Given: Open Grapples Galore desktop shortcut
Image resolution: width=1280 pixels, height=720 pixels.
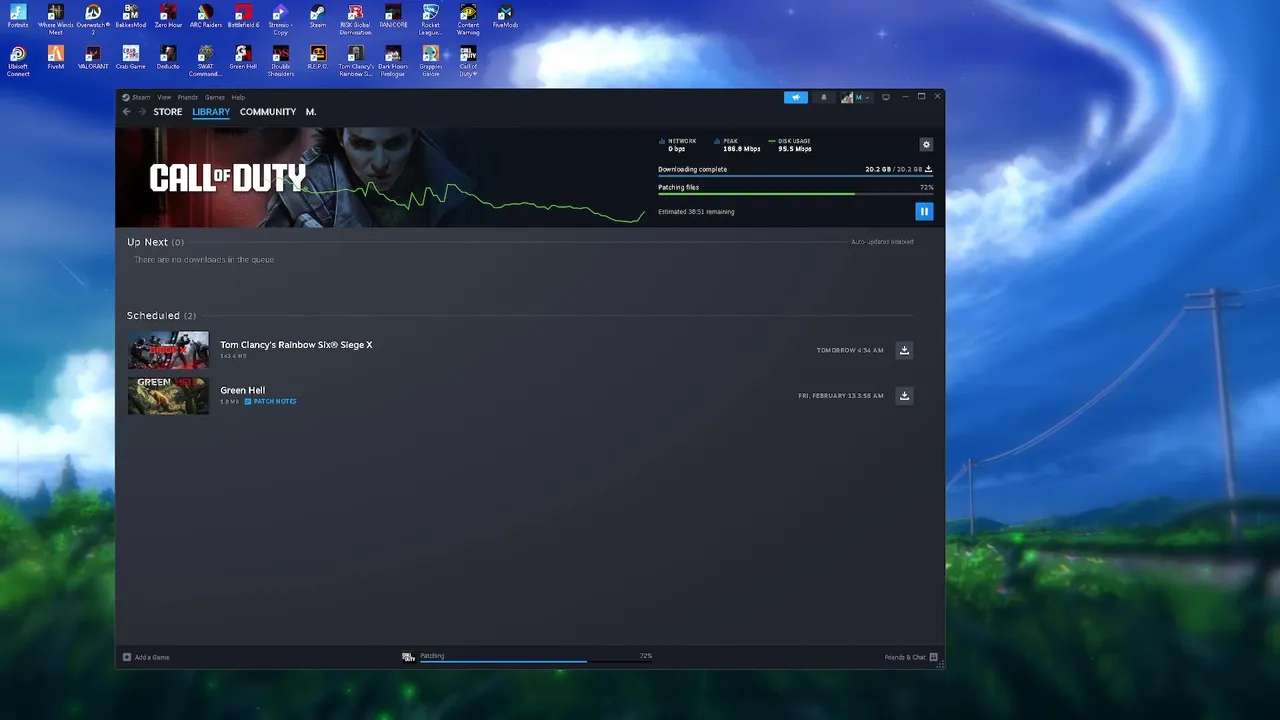Looking at the screenshot, I should pos(430,61).
